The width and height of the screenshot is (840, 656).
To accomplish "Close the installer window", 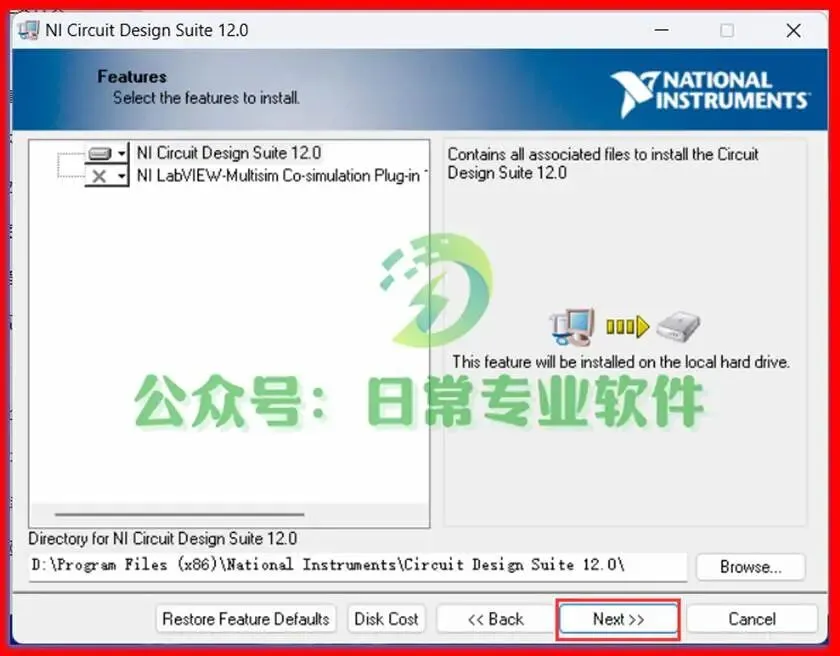I will tap(793, 30).
